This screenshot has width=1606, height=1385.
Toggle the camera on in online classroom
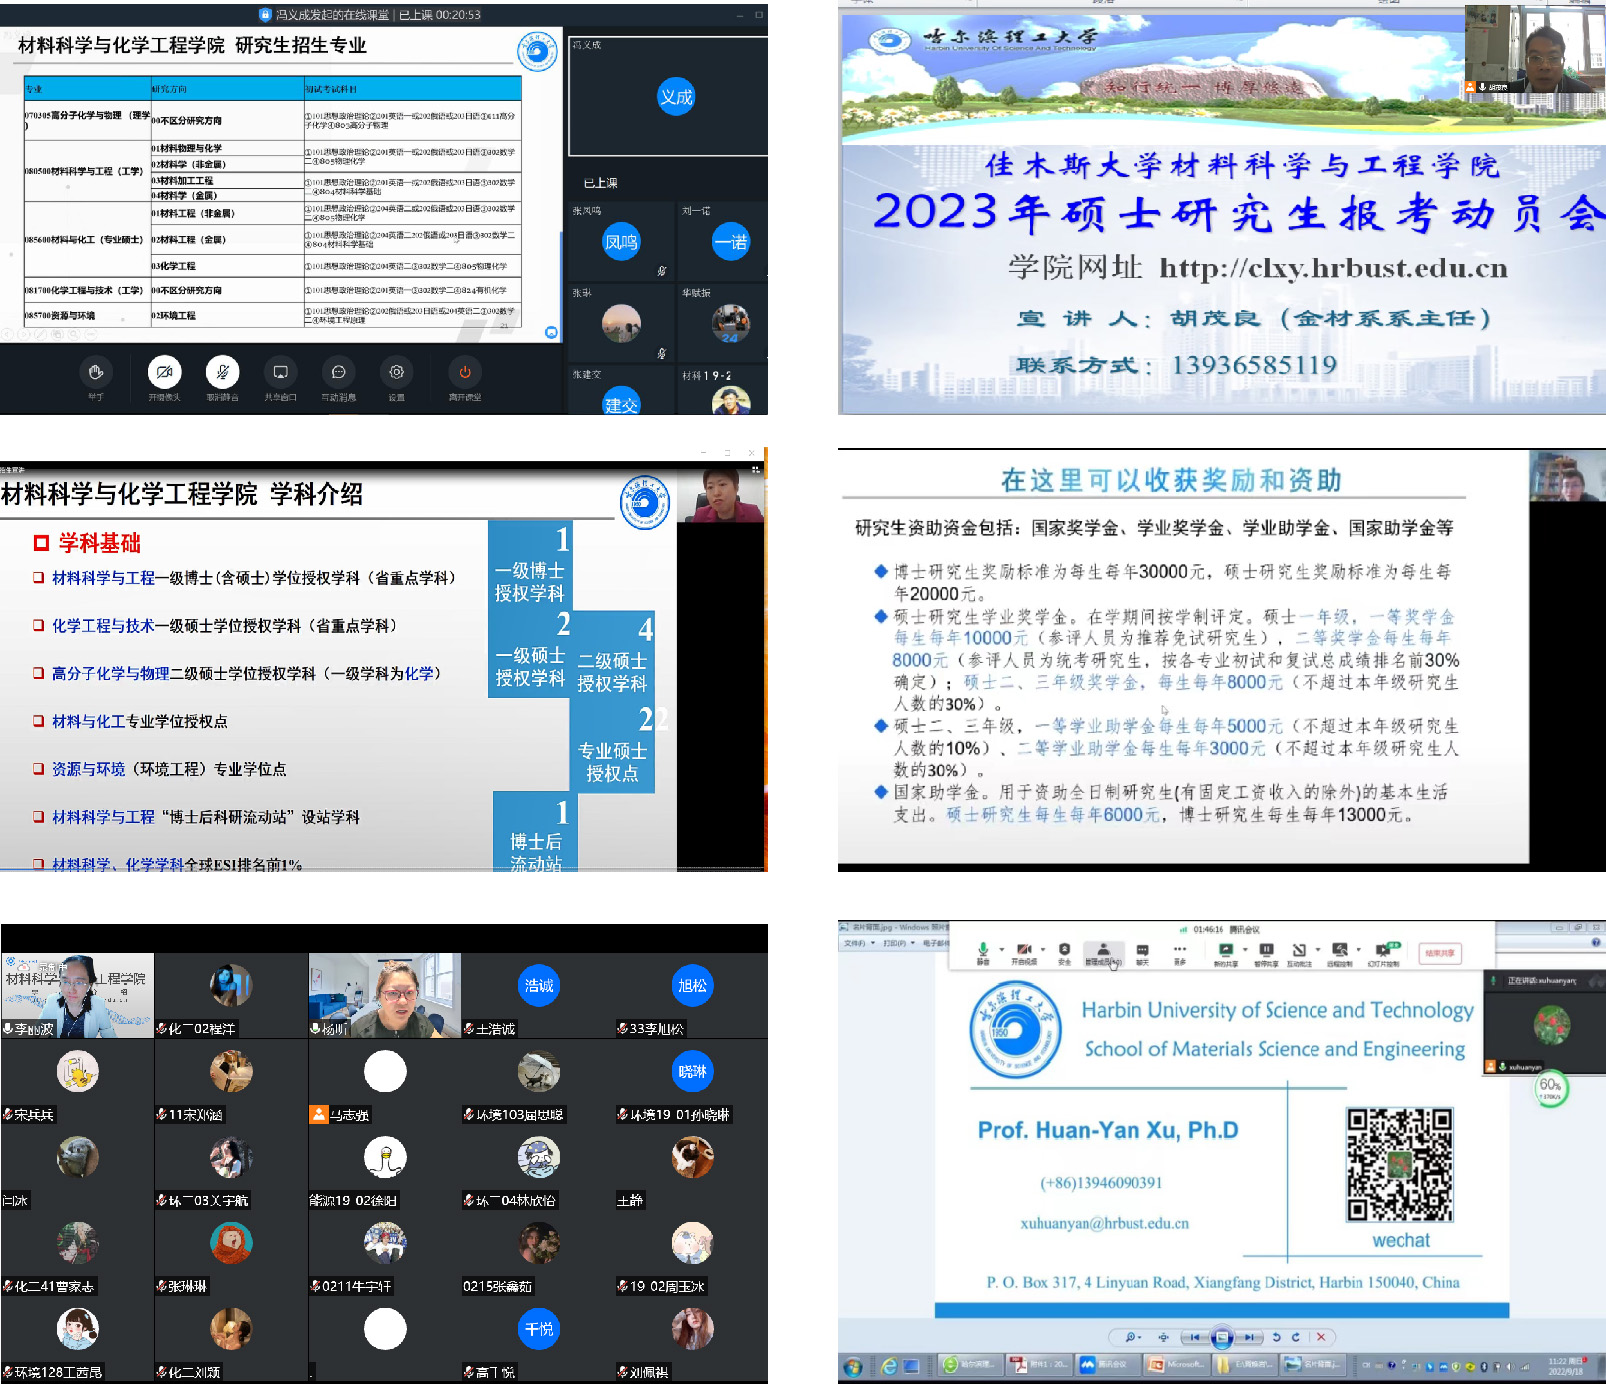coord(164,373)
